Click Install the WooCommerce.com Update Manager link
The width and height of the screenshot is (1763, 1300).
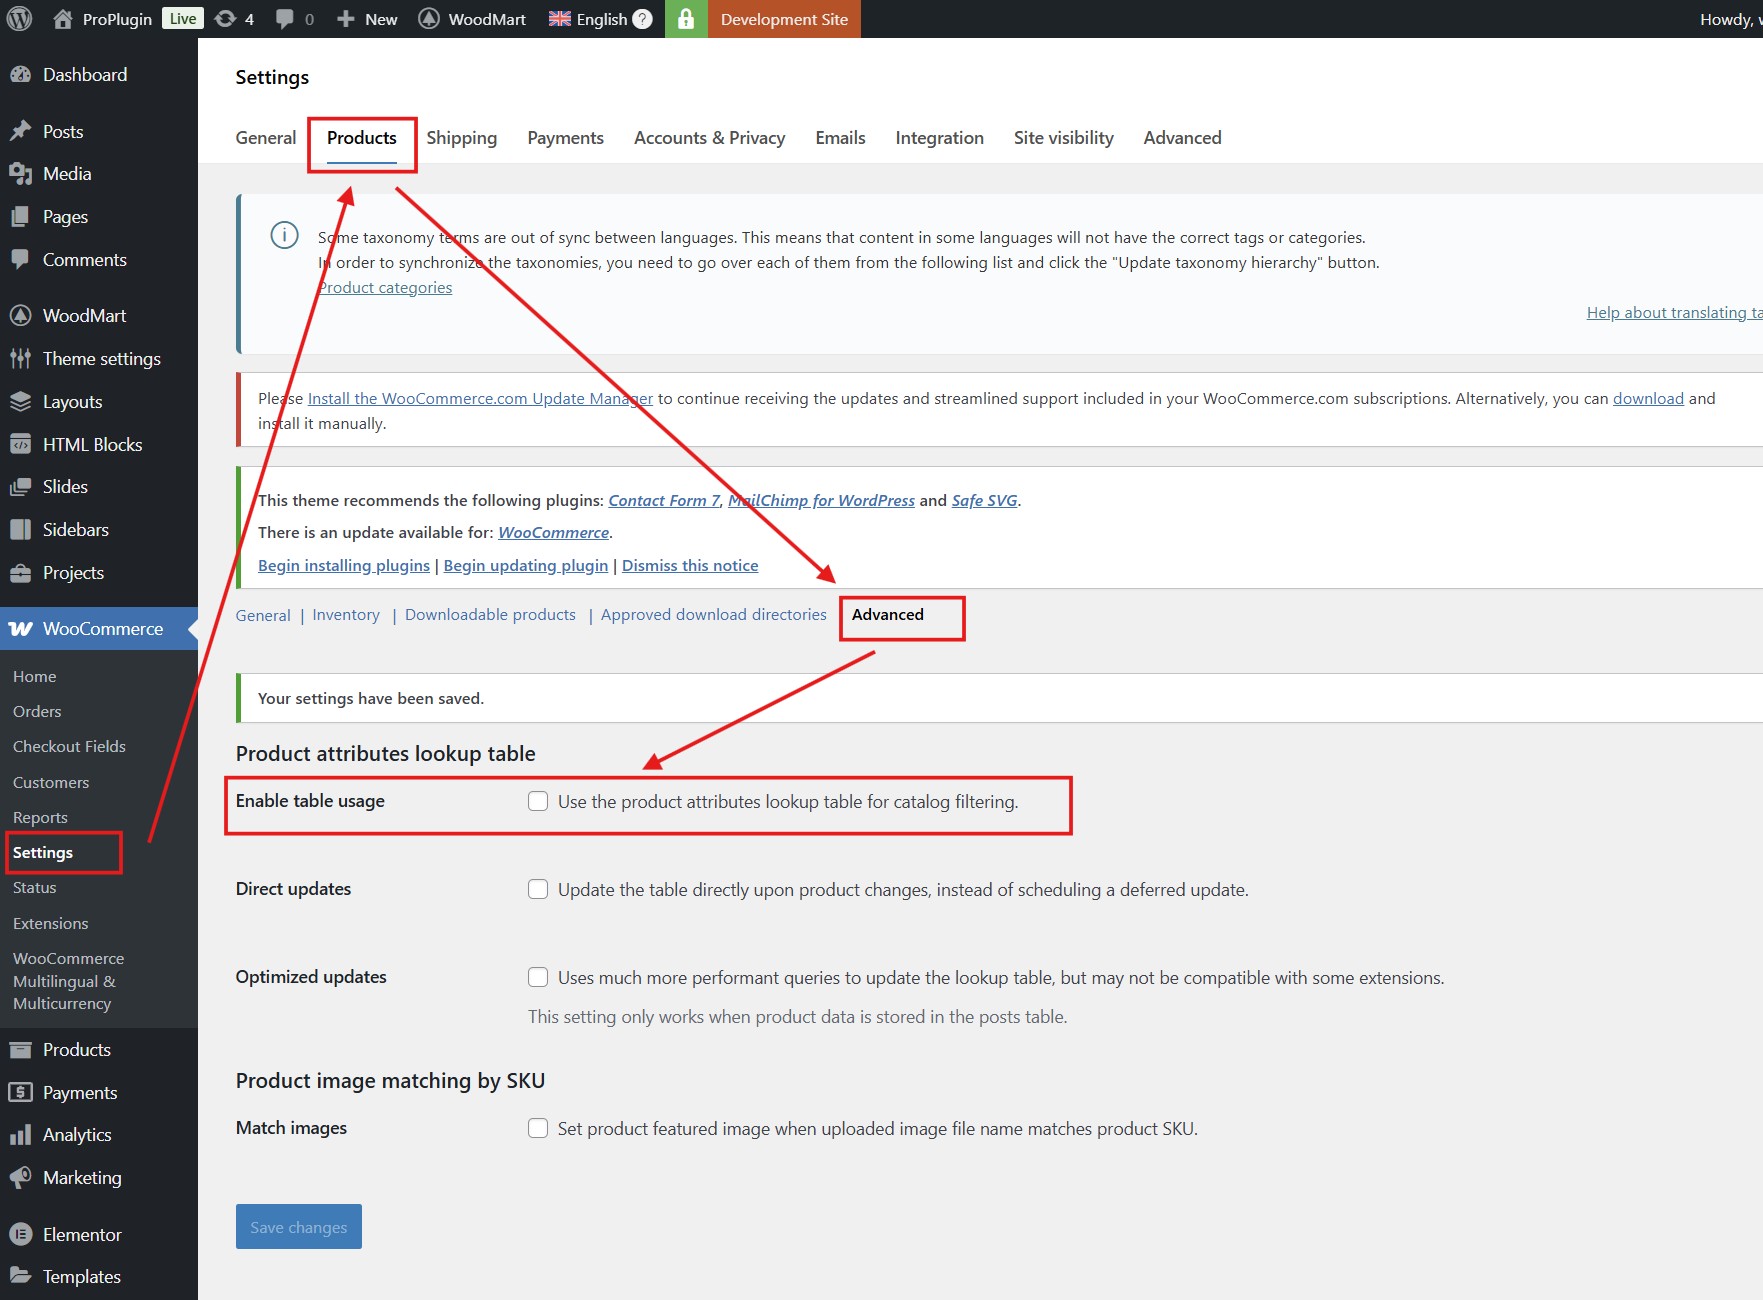click(480, 399)
